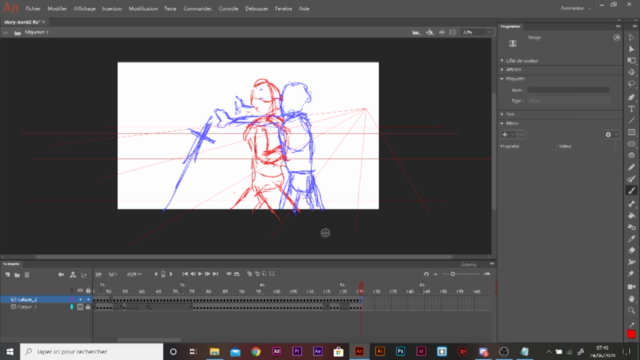Play the timeline animation
Screen dimensions: 640x360
[x=200, y=274]
